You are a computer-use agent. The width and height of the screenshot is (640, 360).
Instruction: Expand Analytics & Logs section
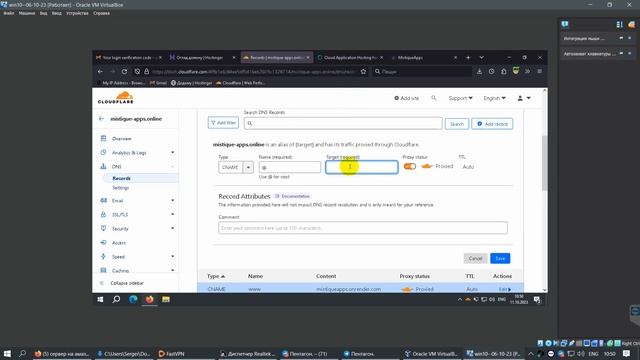[x=172, y=153]
